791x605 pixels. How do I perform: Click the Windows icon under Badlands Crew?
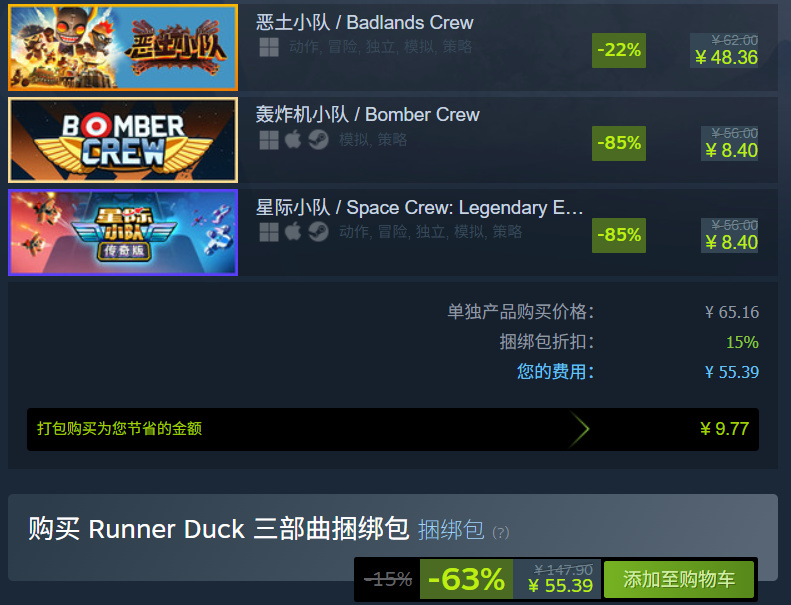click(x=269, y=47)
